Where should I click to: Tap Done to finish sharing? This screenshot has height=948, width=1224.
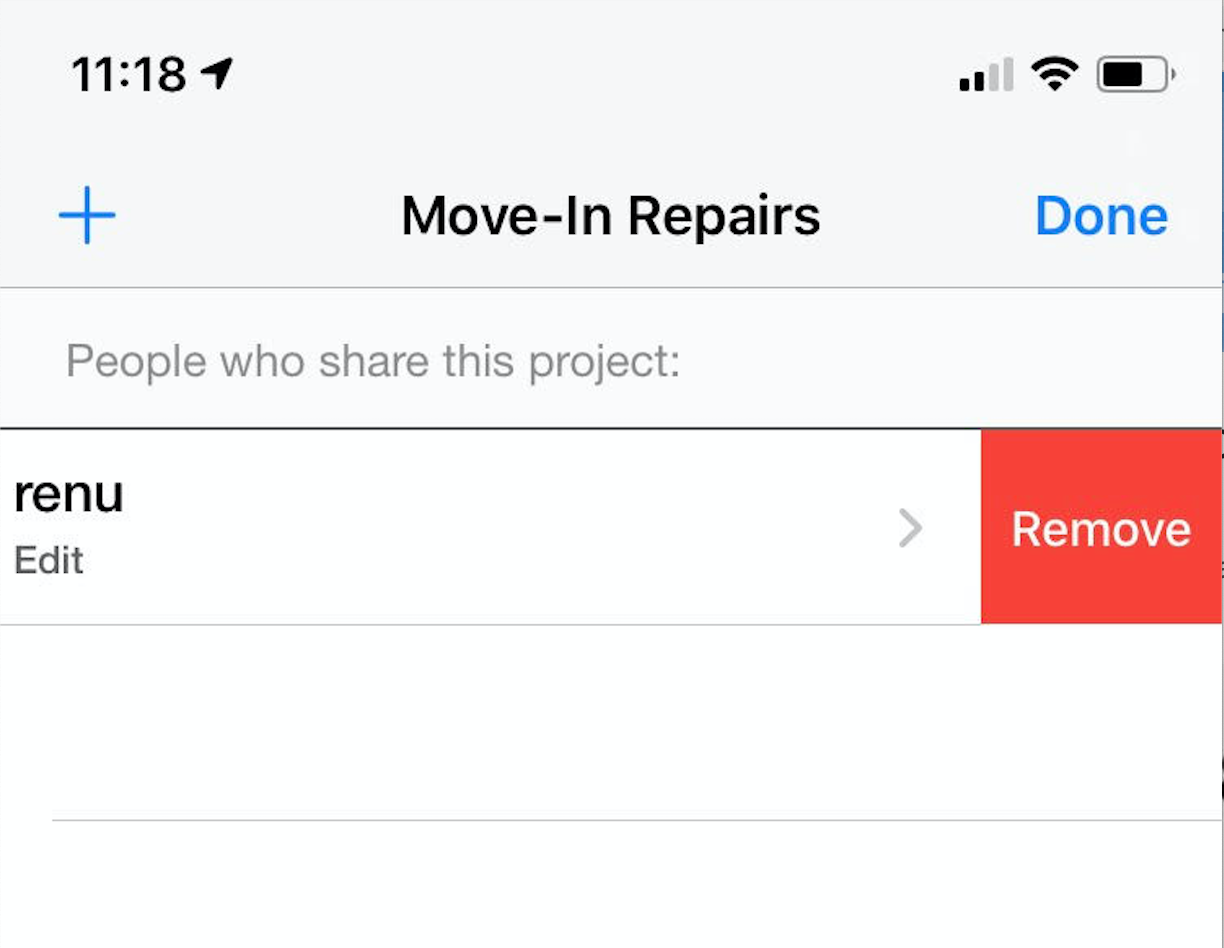coord(1101,216)
